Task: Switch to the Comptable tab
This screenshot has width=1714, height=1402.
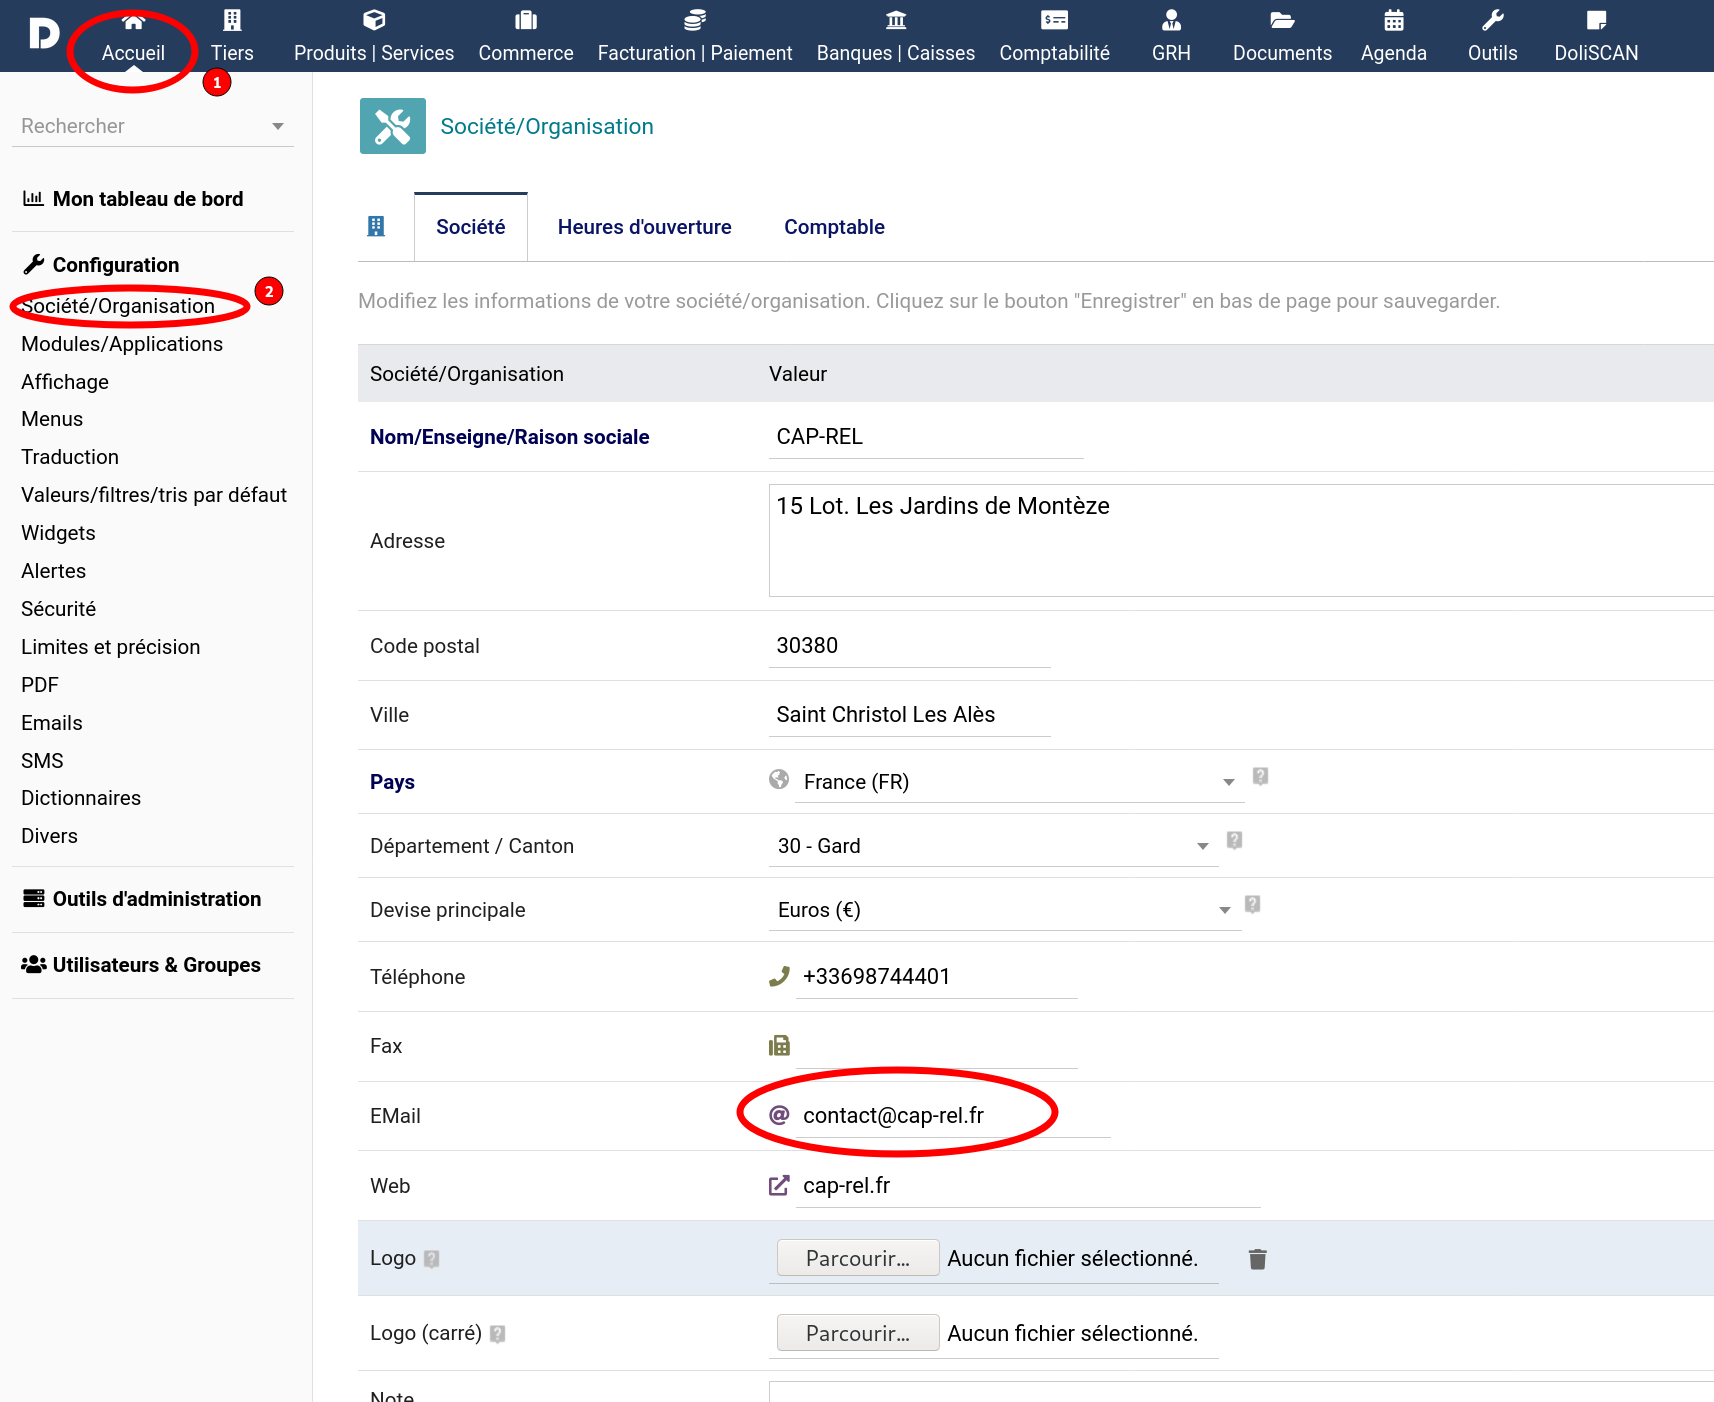Action: (834, 227)
